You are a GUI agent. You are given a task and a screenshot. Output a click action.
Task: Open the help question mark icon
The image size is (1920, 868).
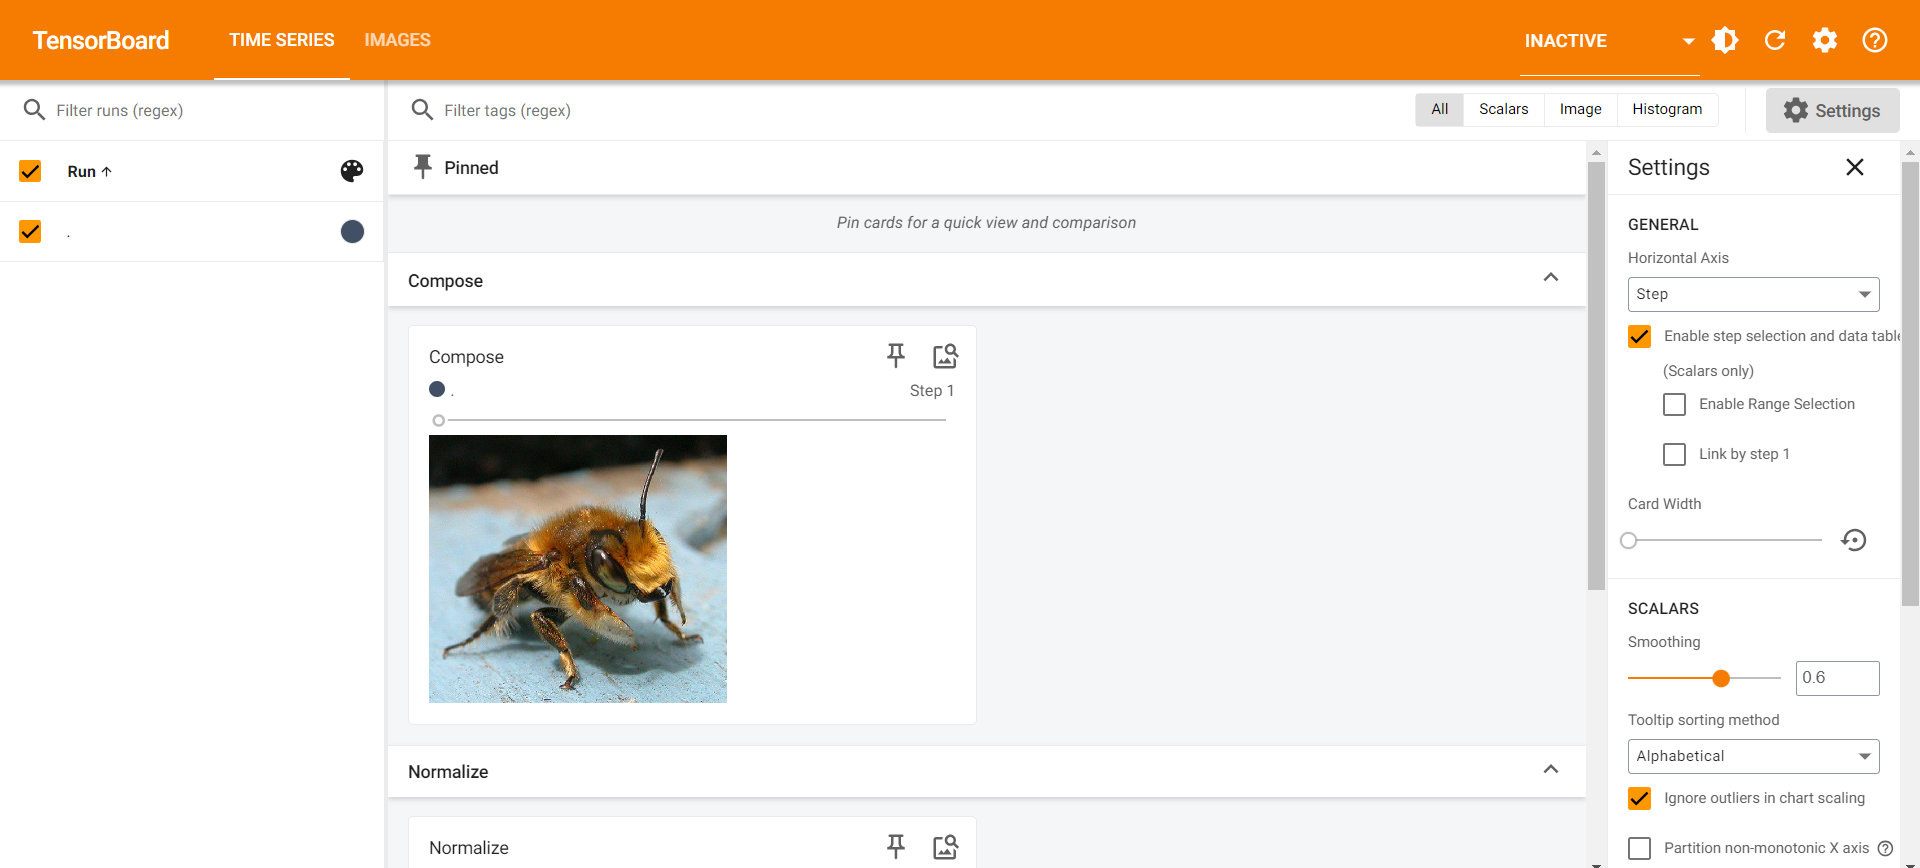click(x=1875, y=40)
